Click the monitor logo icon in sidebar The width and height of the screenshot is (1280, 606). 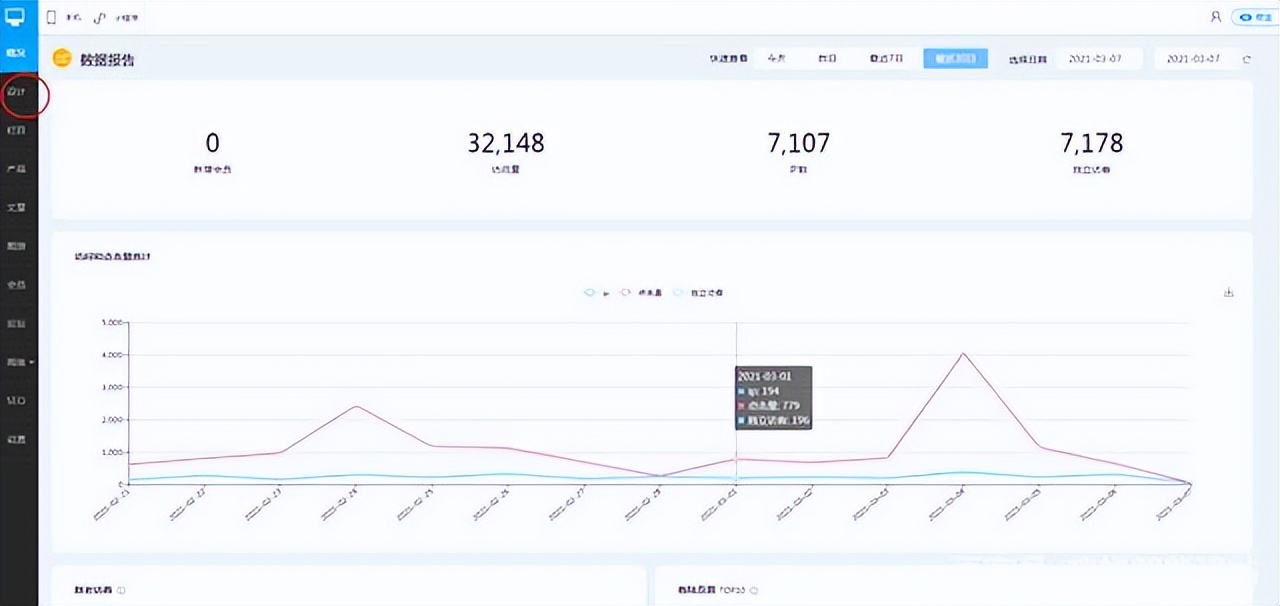coord(18,16)
